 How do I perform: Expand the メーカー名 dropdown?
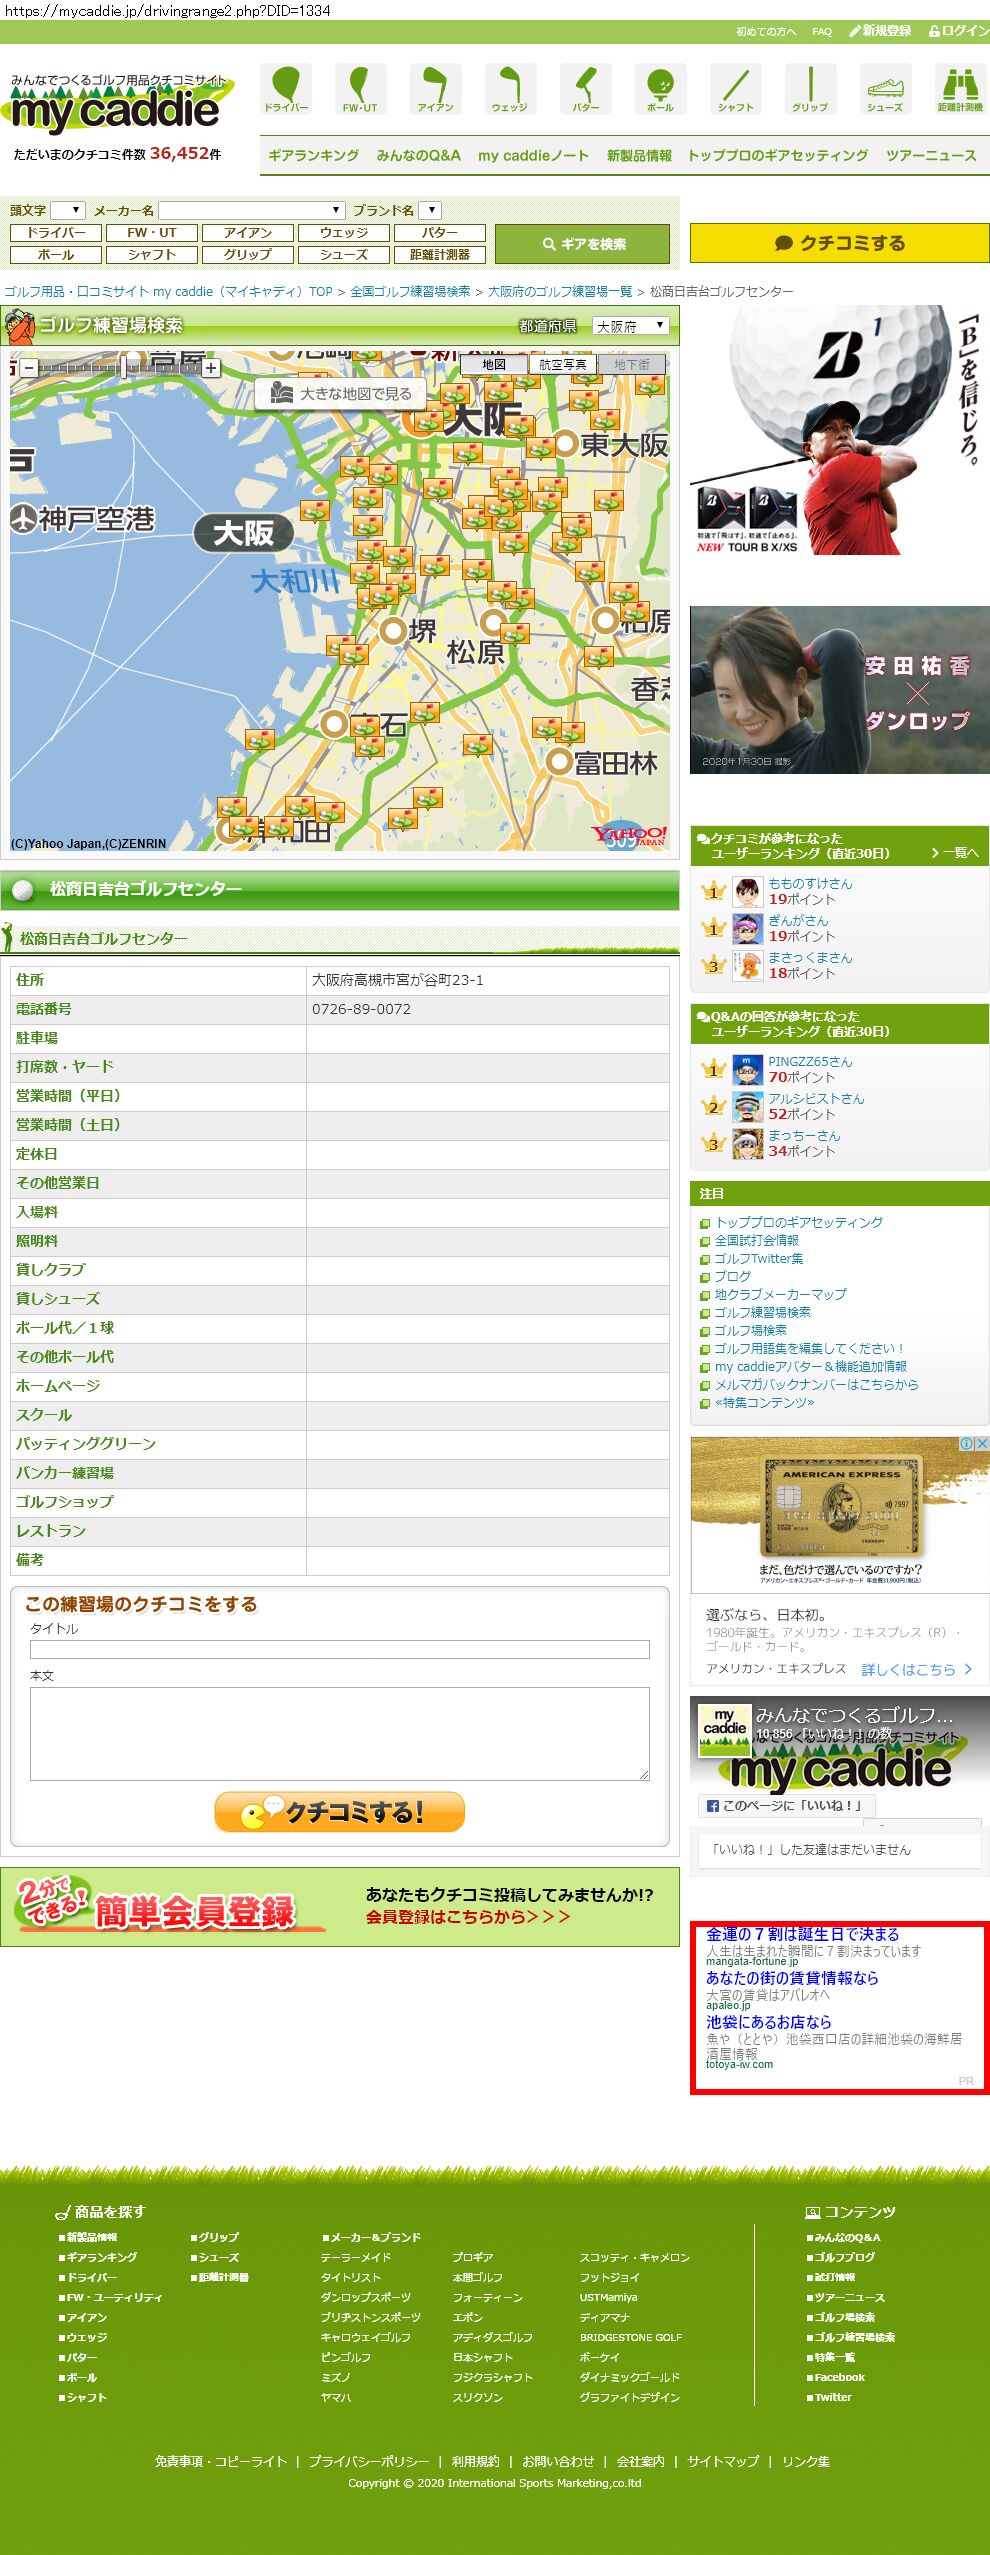pos(252,210)
